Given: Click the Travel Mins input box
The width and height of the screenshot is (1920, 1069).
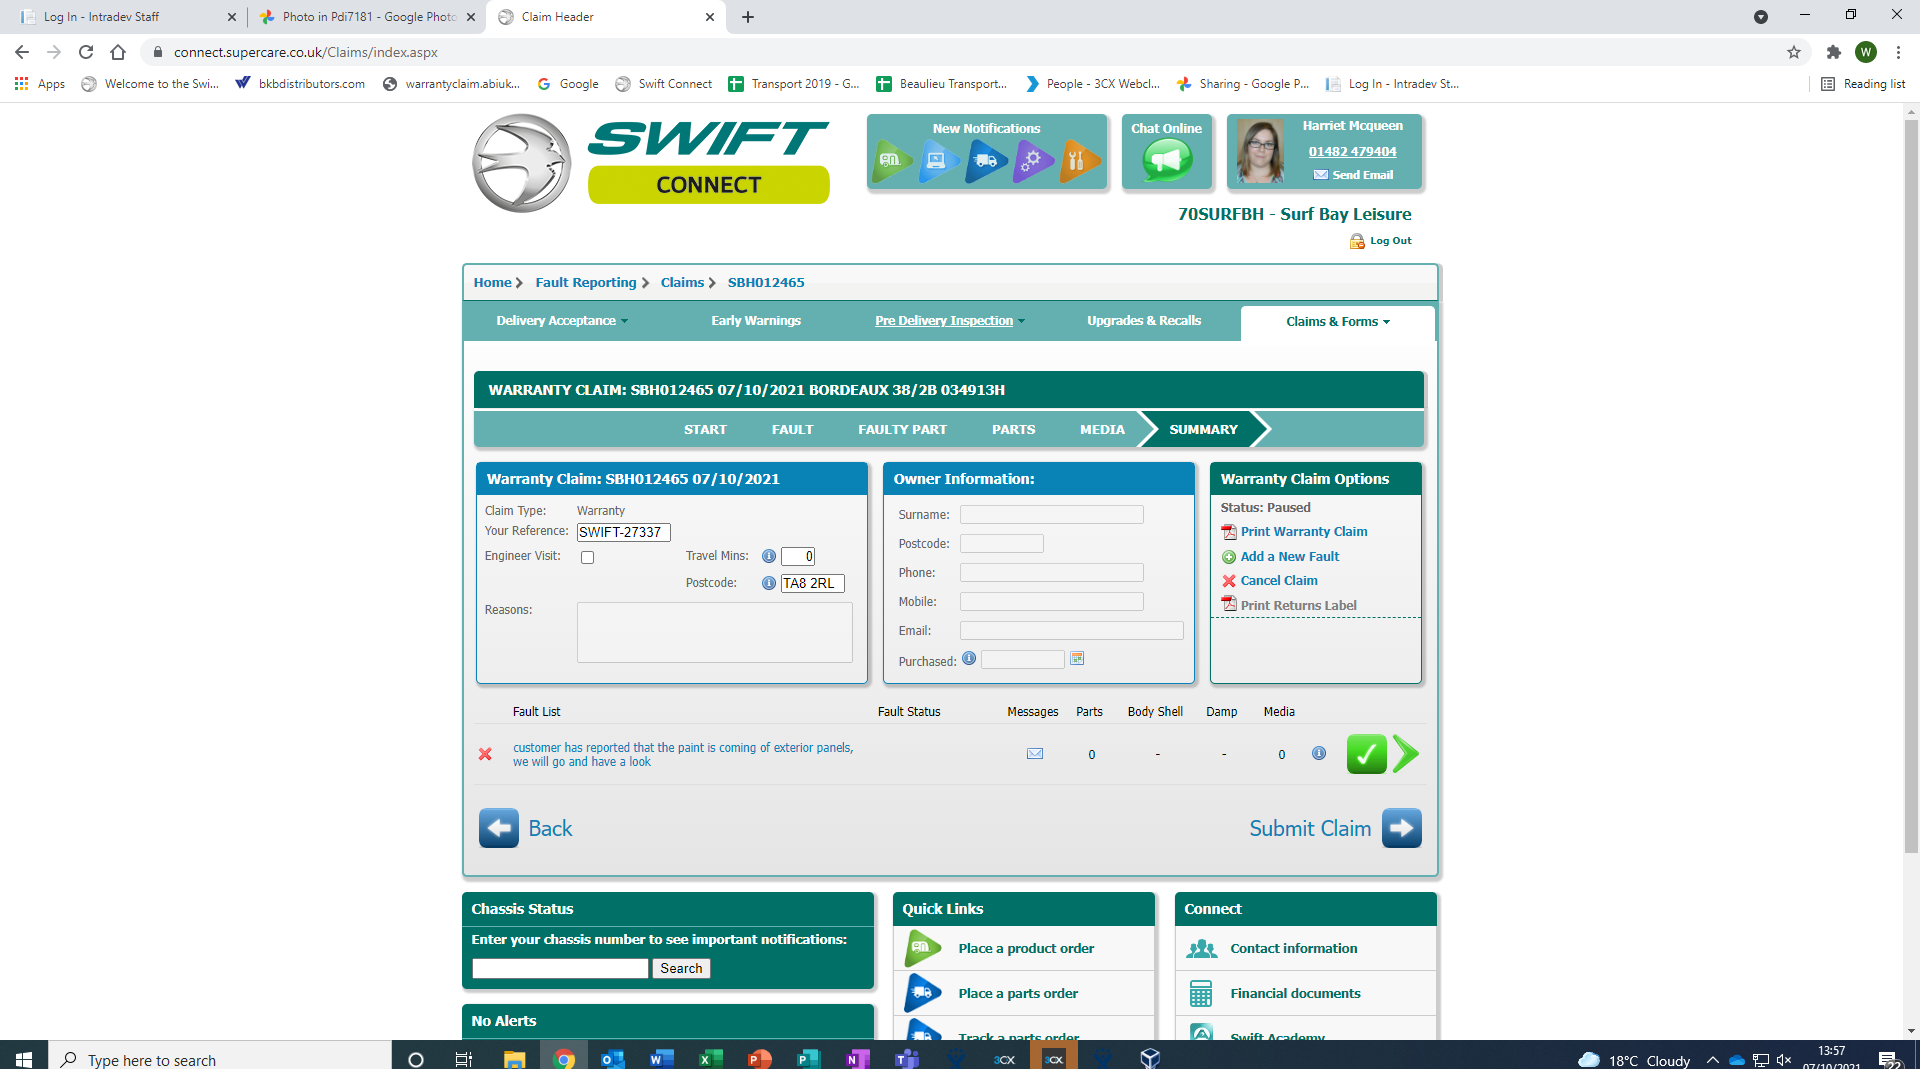Looking at the screenshot, I should pyautogui.click(x=798, y=557).
